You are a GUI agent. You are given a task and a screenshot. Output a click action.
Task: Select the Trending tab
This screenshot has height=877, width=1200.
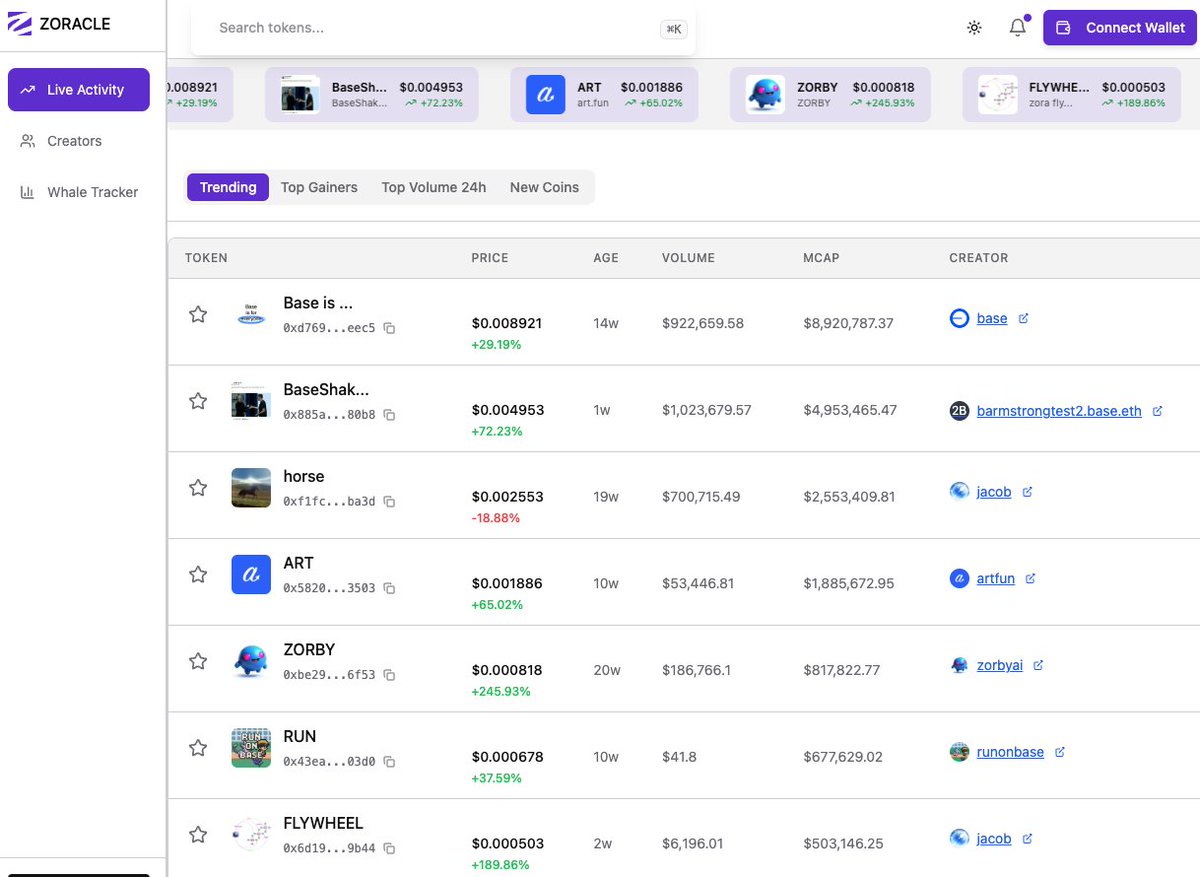228,187
